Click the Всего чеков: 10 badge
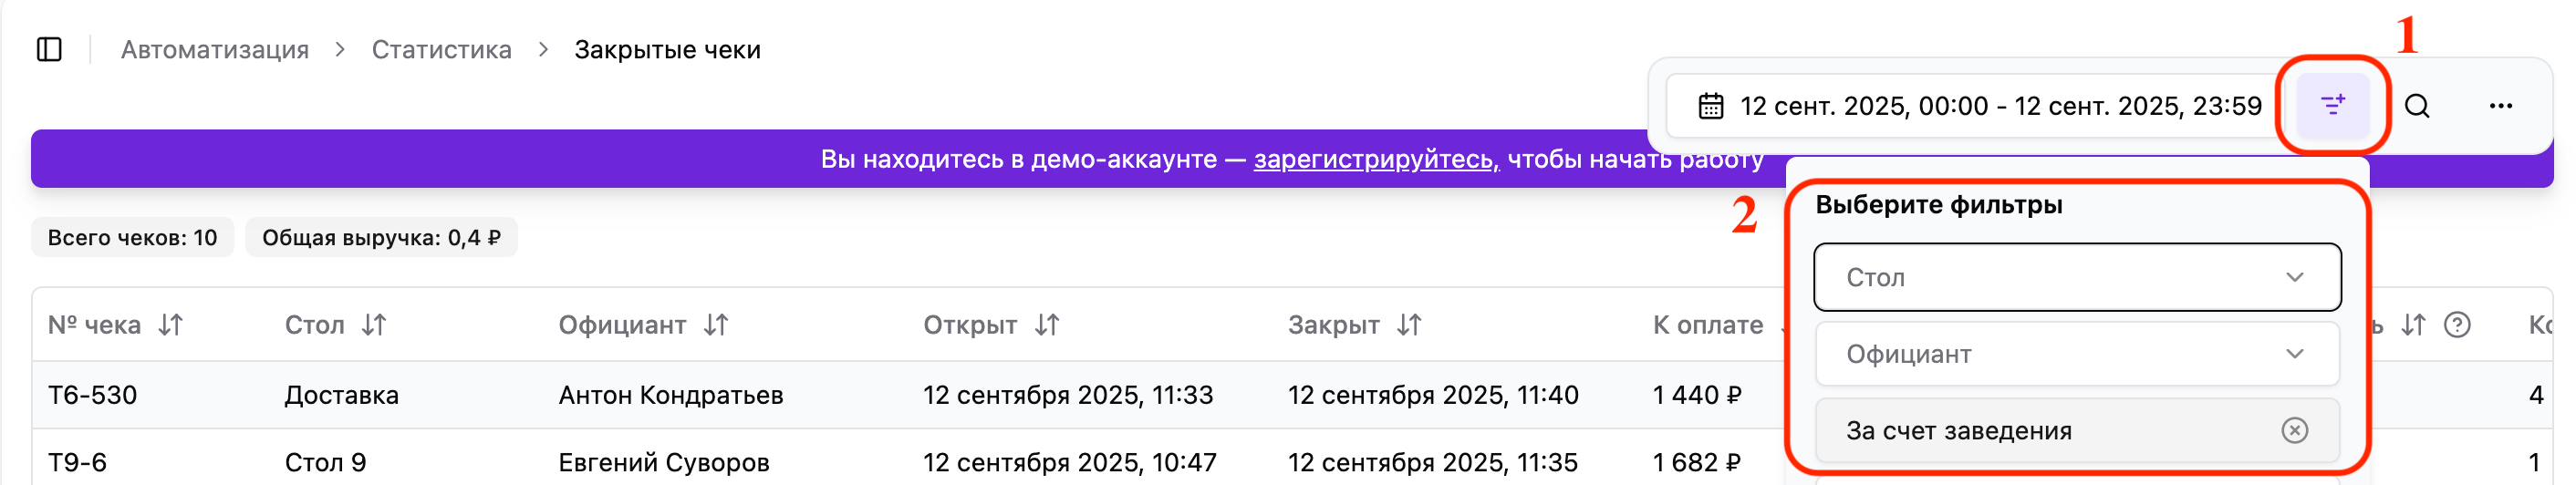This screenshot has width=2576, height=485. (132, 238)
